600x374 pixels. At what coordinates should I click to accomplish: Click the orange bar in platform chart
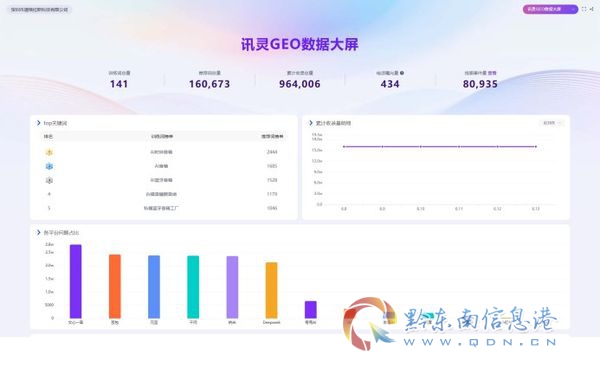(115, 286)
